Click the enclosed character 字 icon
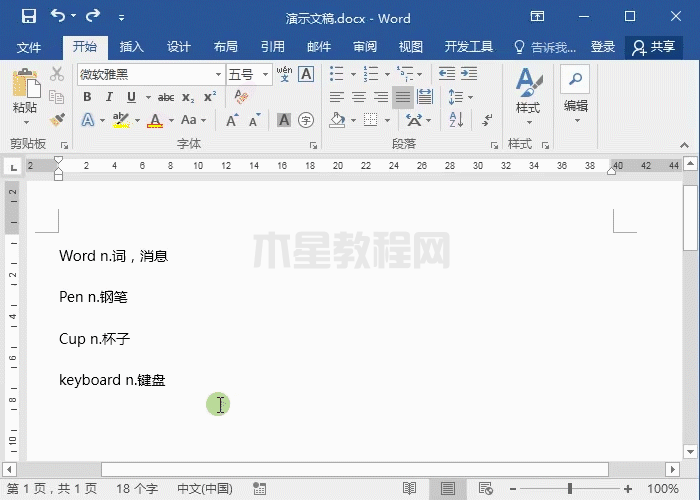 click(x=306, y=120)
